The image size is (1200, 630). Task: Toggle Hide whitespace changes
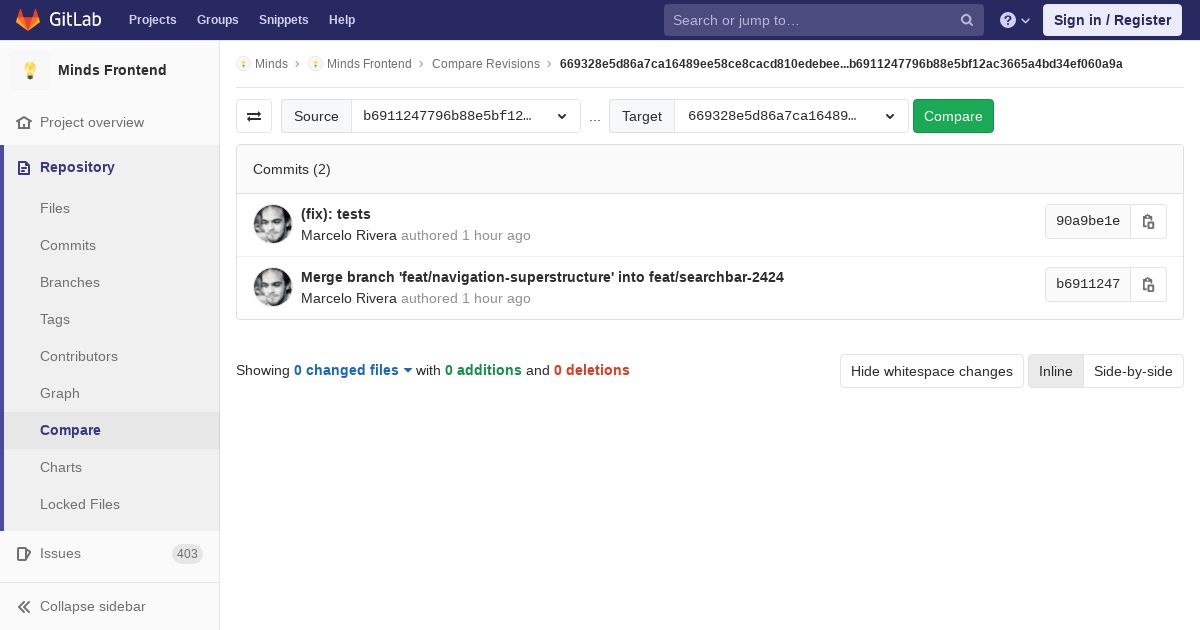[x=931, y=371]
